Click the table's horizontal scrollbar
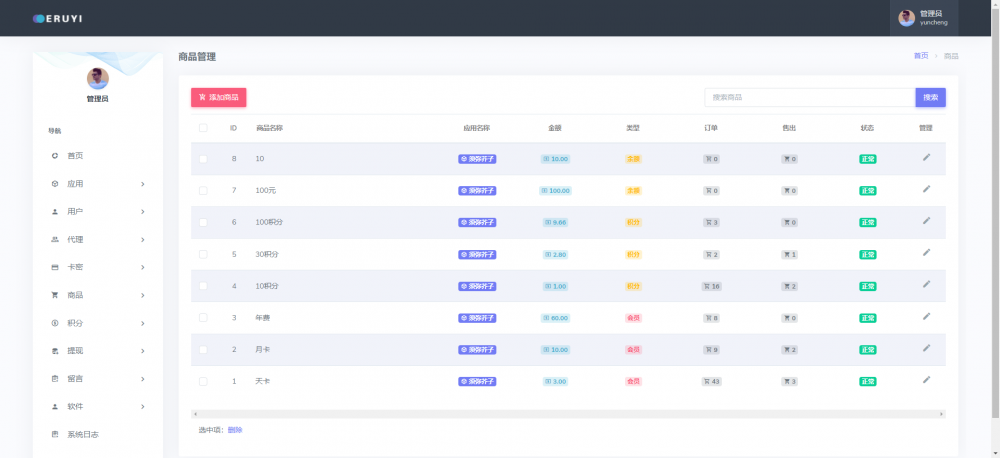 567,413
